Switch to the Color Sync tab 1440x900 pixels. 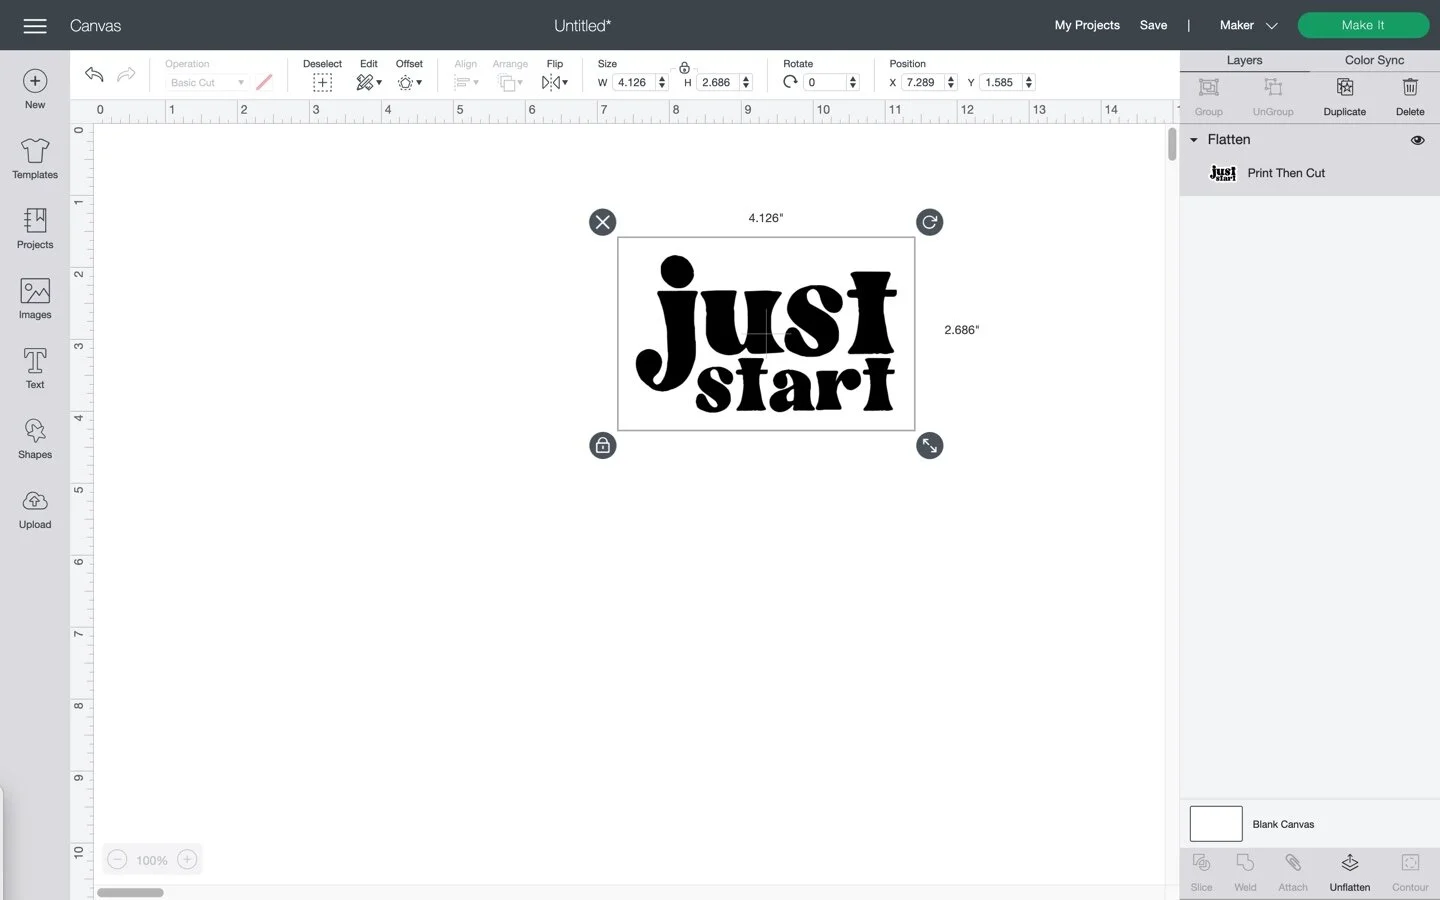(1373, 60)
